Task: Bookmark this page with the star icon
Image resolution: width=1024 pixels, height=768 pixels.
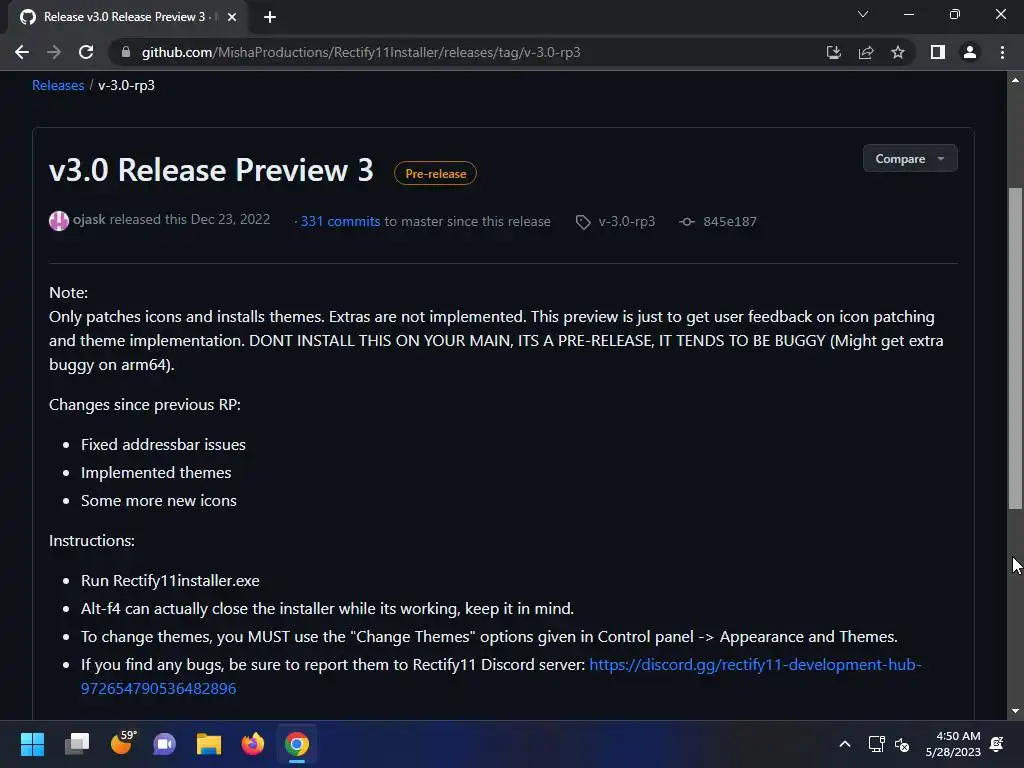Action: click(x=898, y=52)
